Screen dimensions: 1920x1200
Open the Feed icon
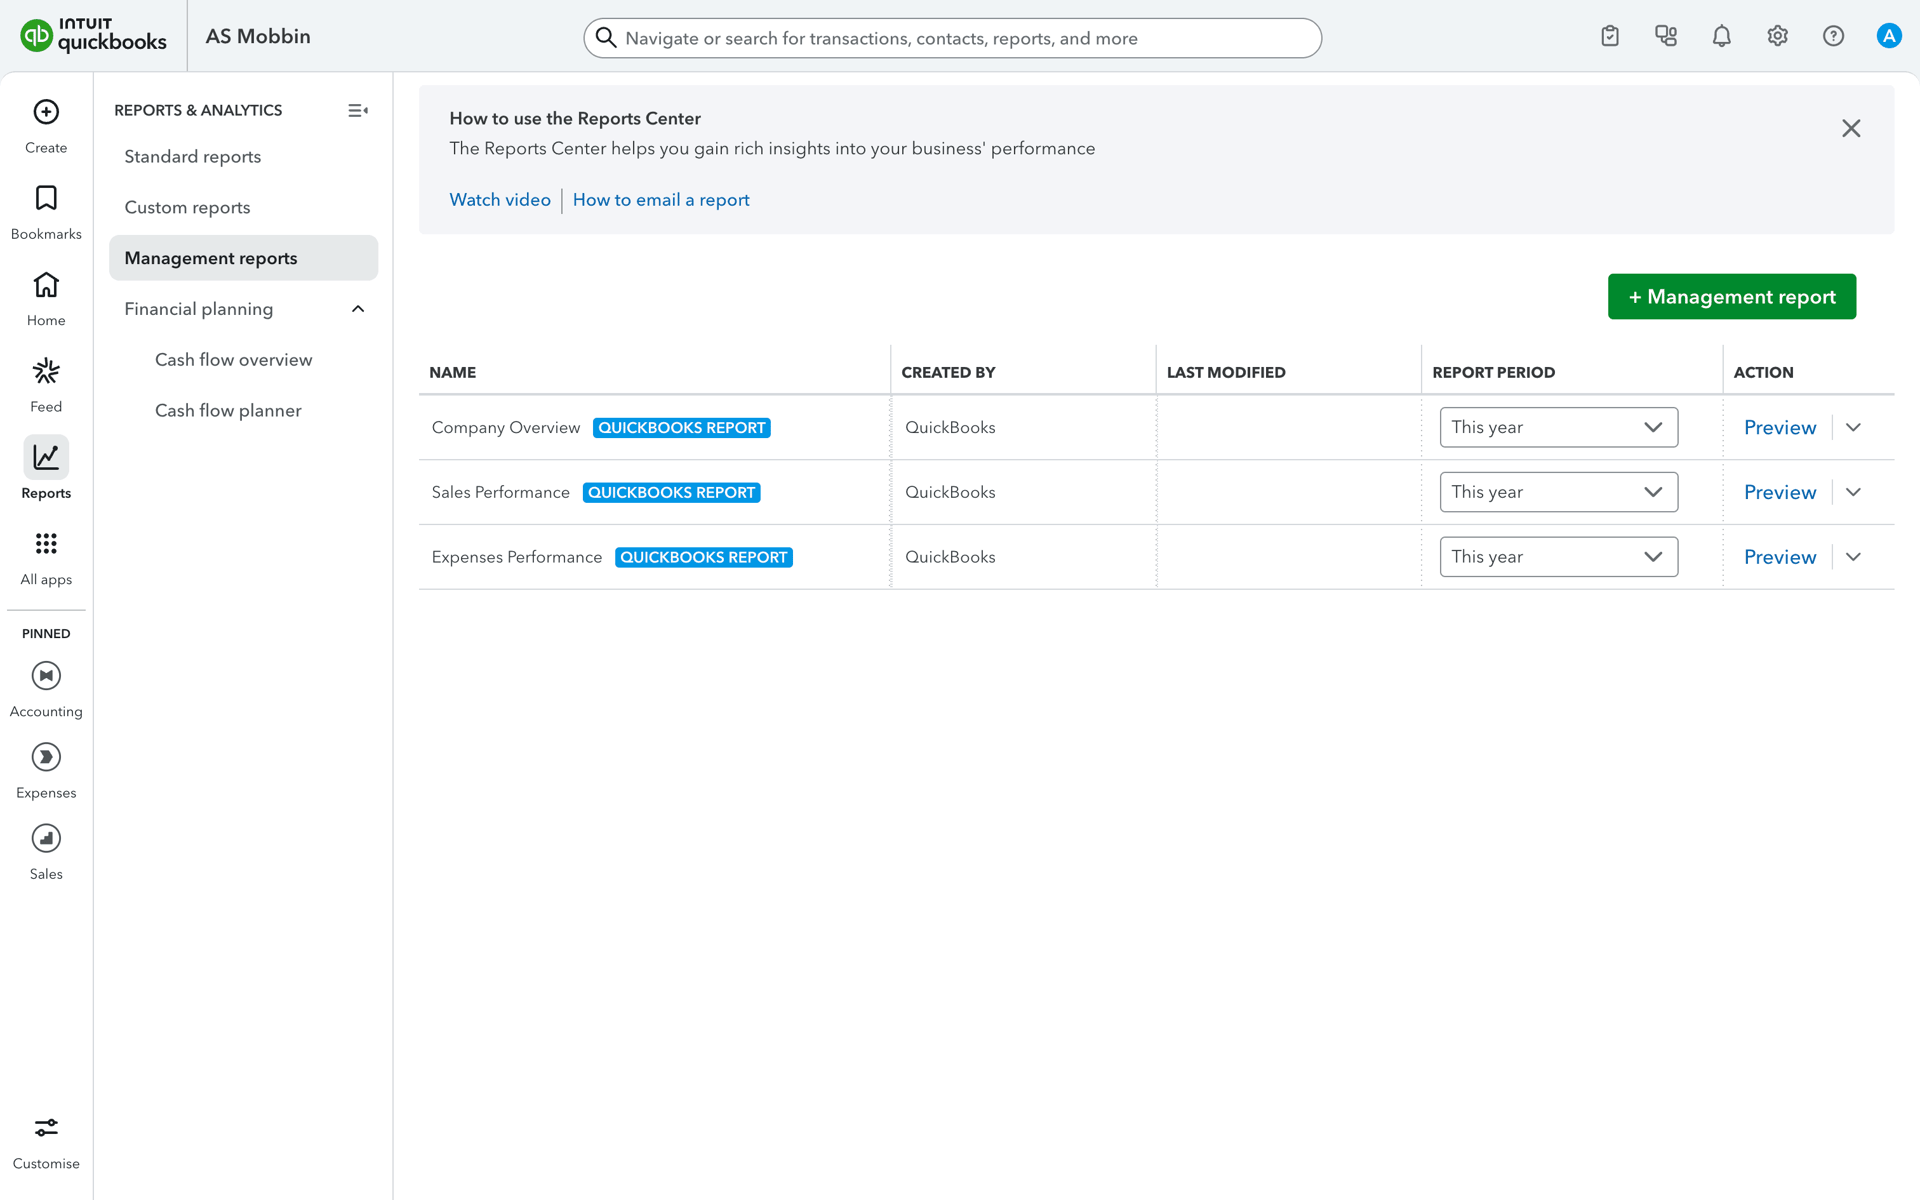[46, 371]
